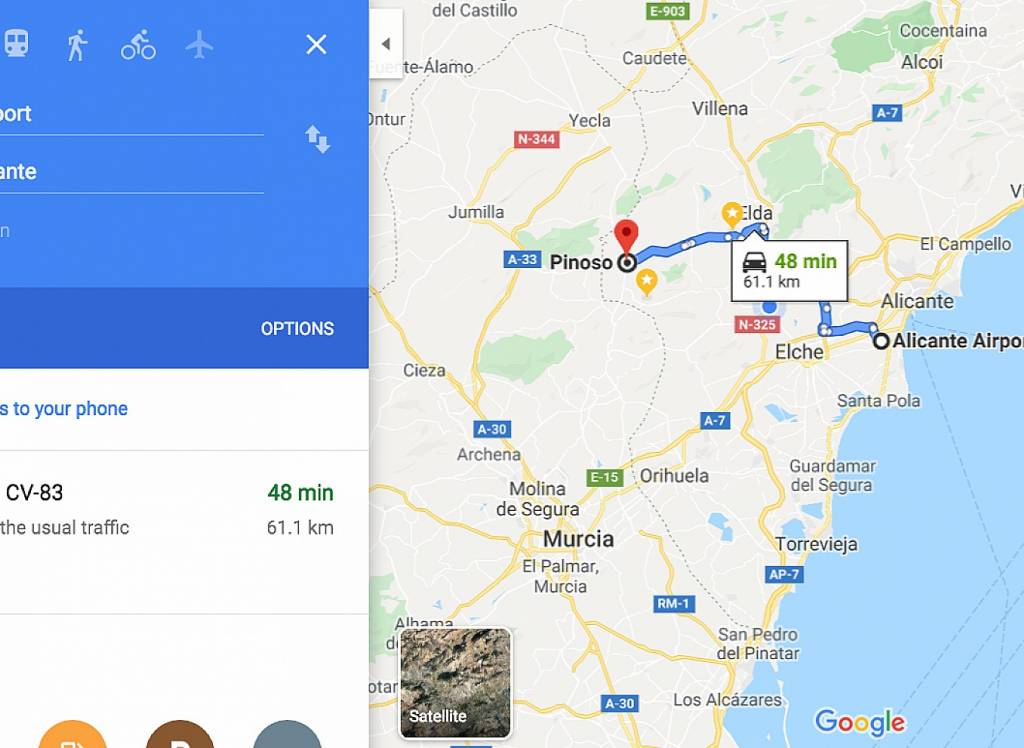Select the transit travel mode icon
The image size is (1024, 748).
[x=16, y=44]
